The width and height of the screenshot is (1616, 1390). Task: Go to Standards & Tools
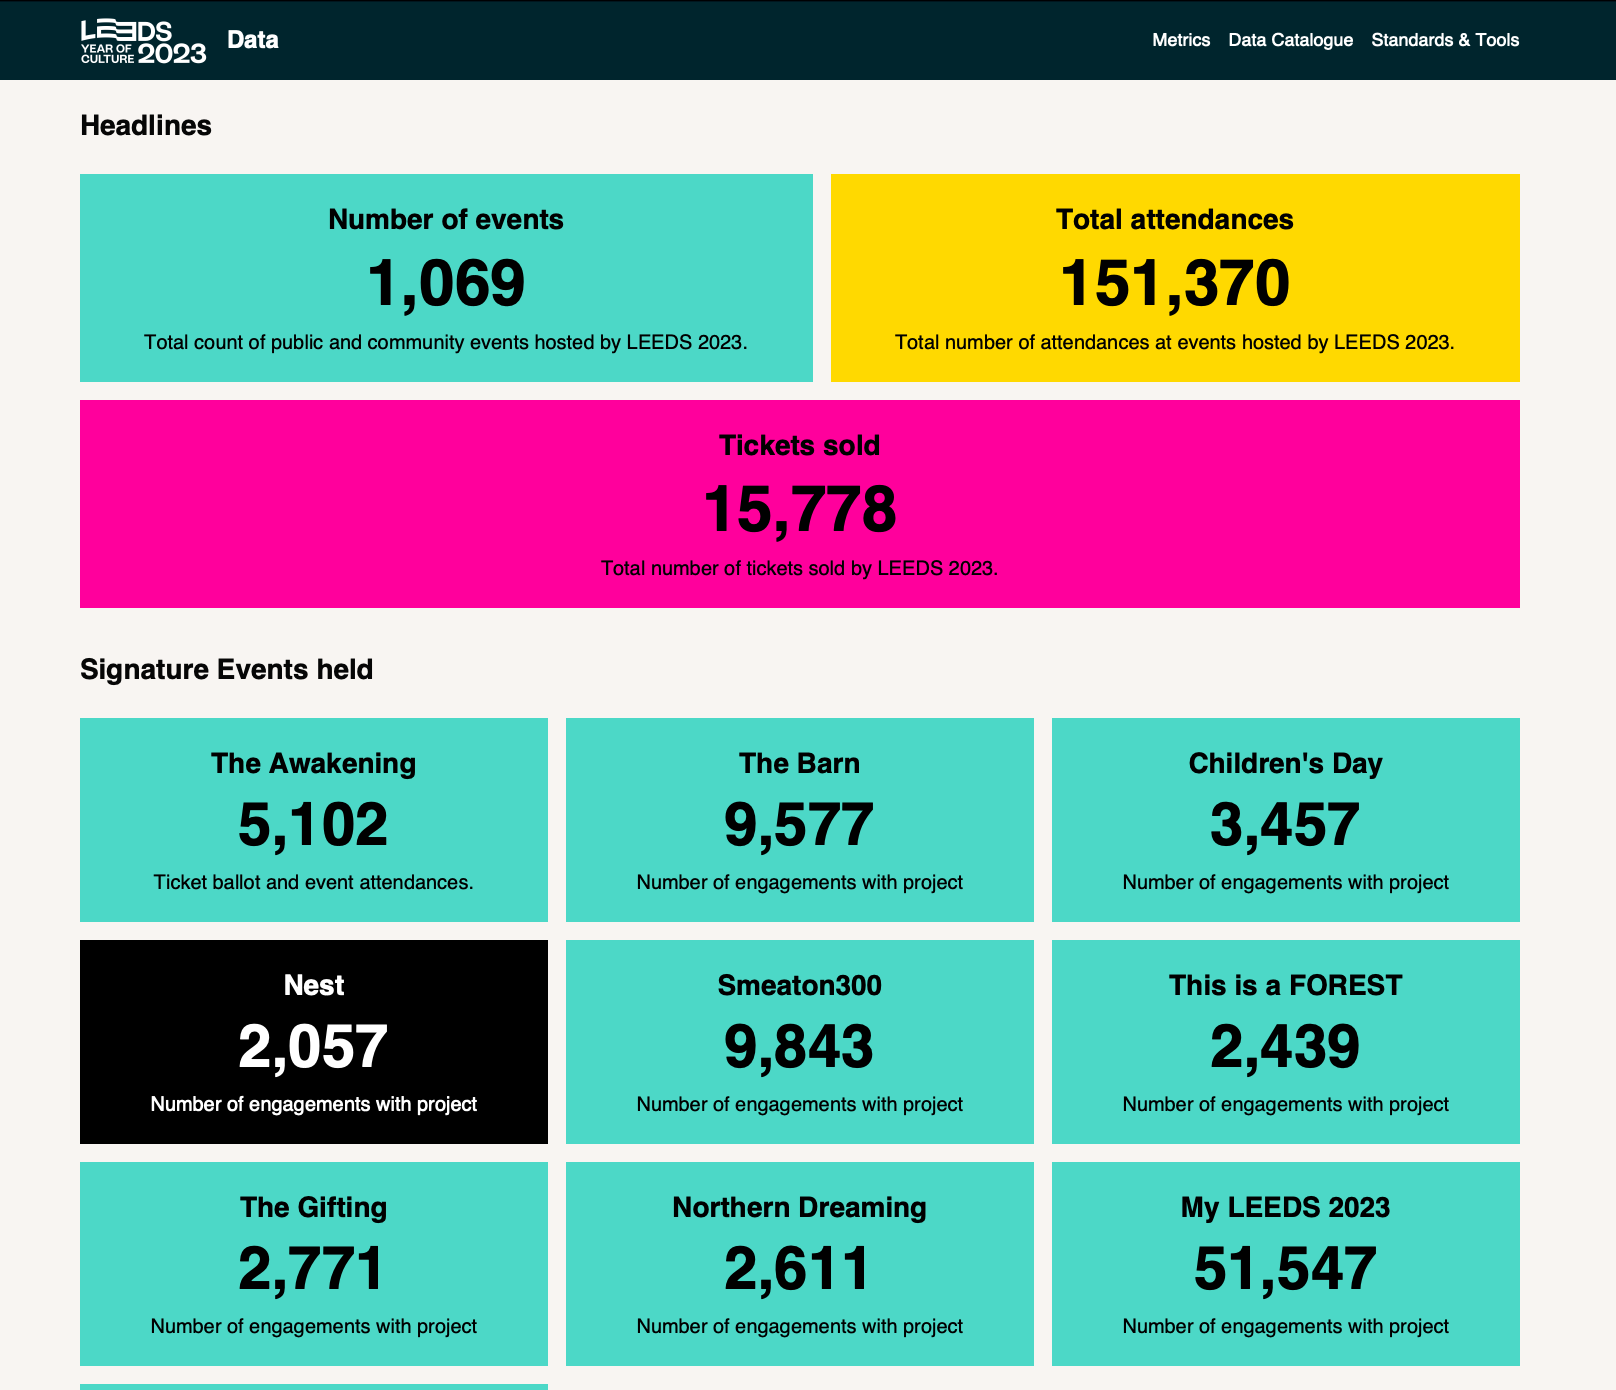1445,40
